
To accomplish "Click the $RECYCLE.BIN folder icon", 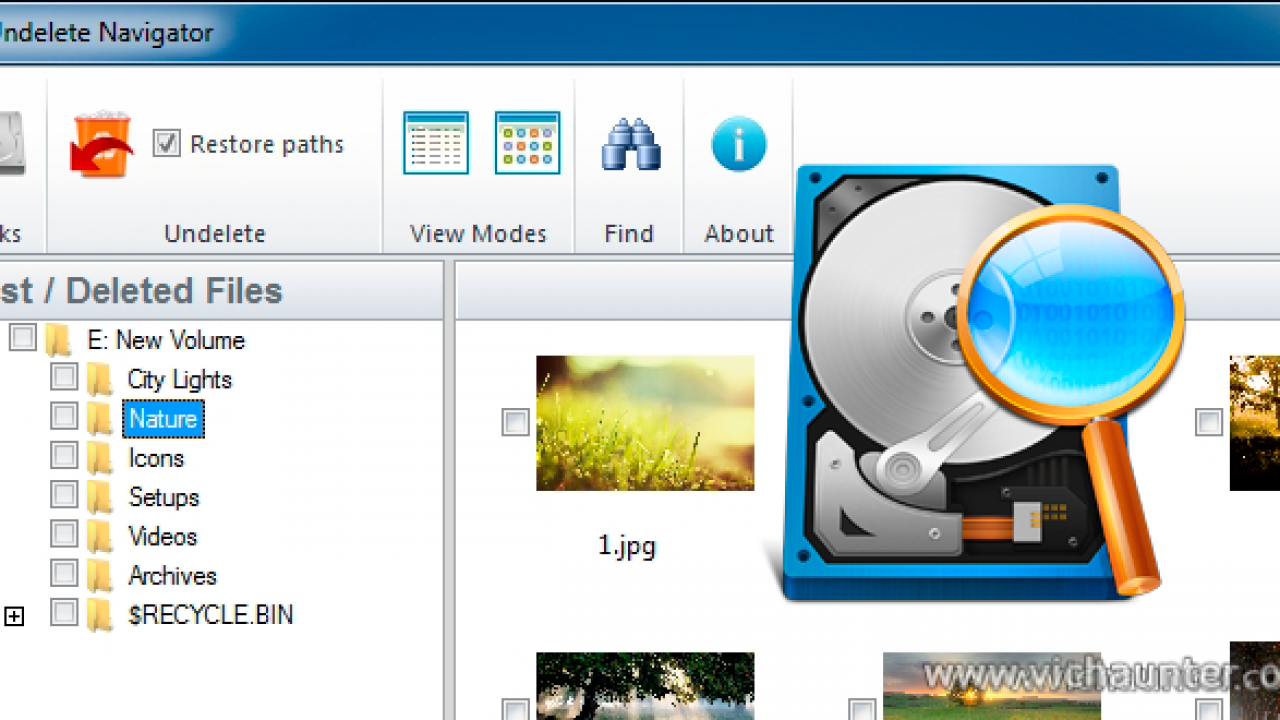I will click(x=99, y=615).
